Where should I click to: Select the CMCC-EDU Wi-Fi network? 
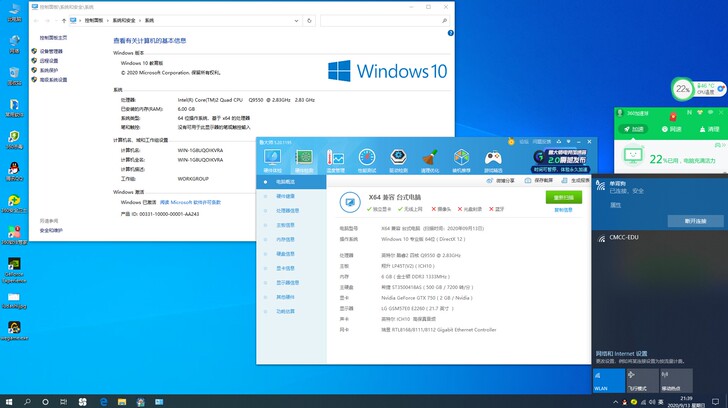pos(660,238)
